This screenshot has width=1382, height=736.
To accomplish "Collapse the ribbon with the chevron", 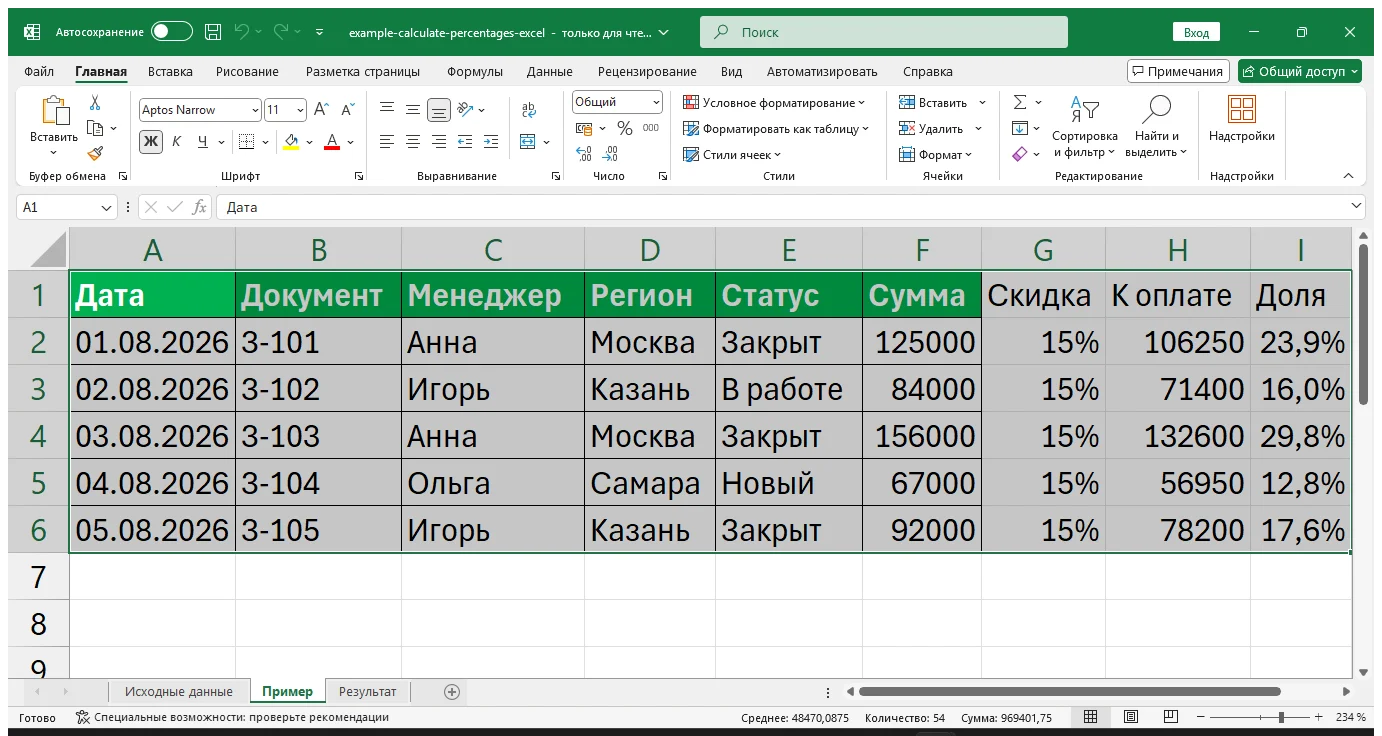I will [x=1348, y=176].
